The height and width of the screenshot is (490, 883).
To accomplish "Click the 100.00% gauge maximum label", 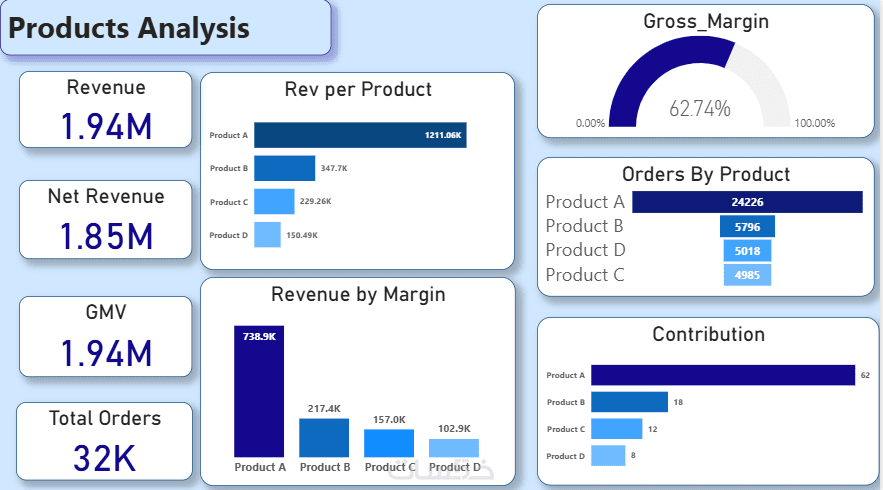I will click(x=815, y=123).
